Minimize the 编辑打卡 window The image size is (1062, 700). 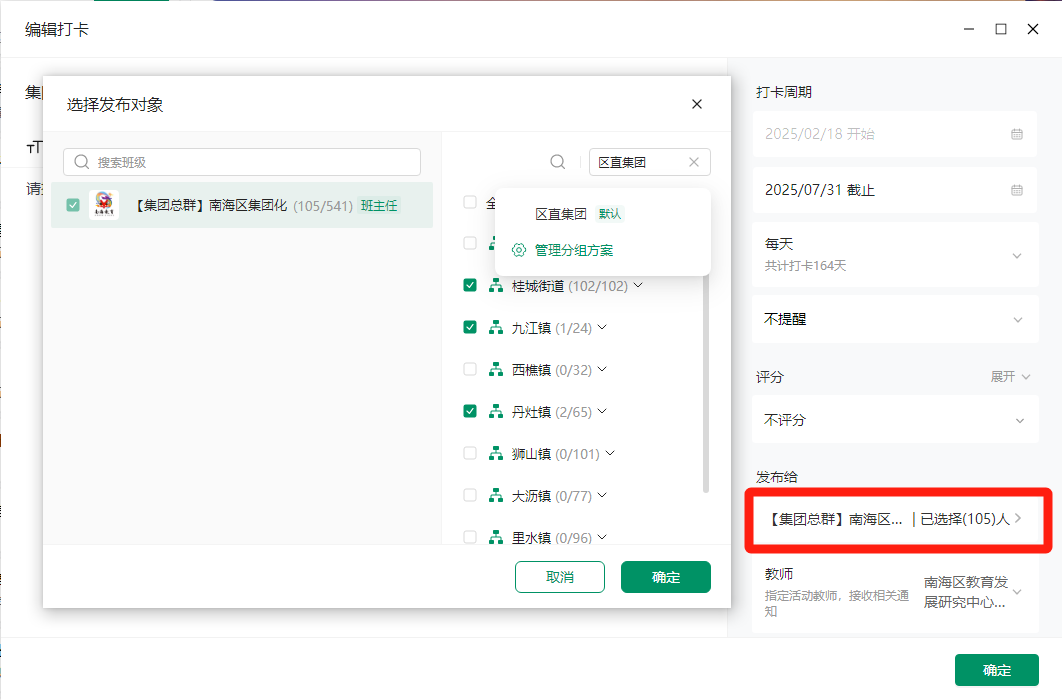pos(969,29)
